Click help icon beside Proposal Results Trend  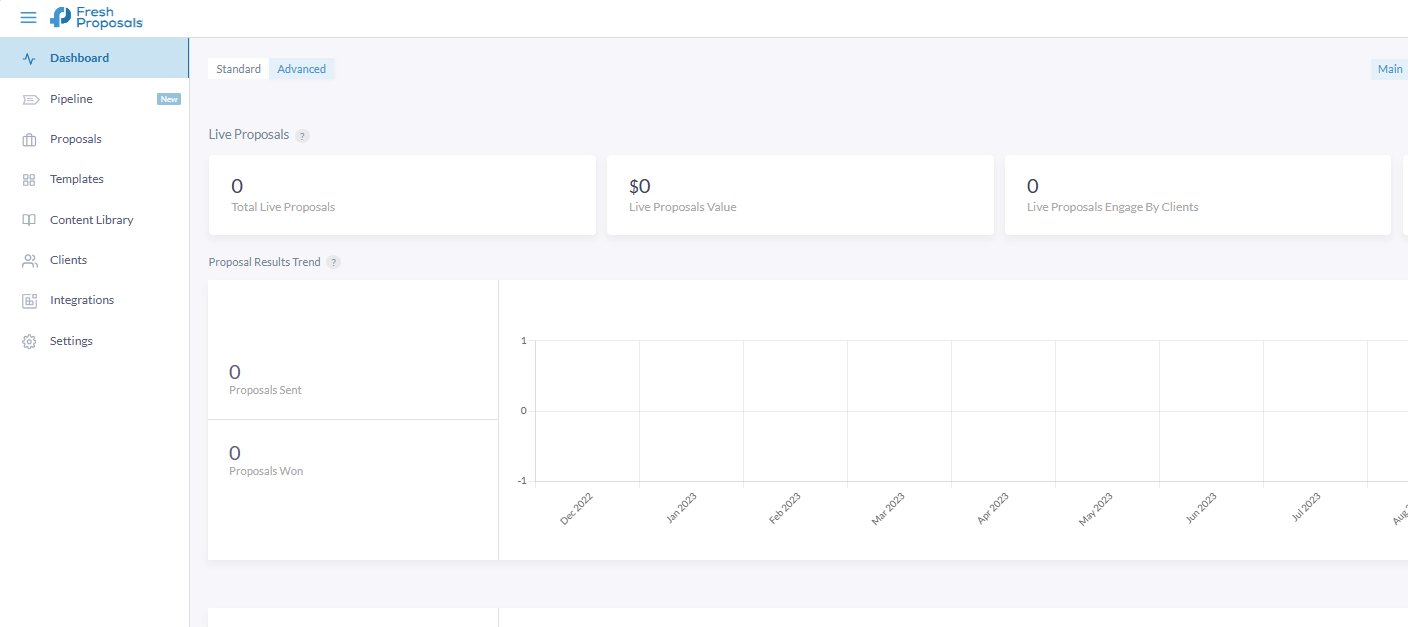[x=334, y=262]
